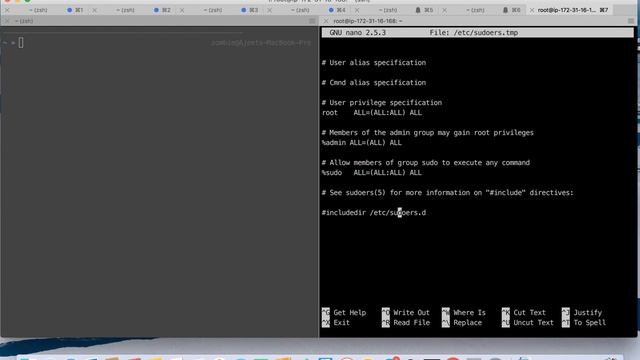The image size is (640, 360).
Task: Click the blue activity dot on tab ⌘3
Action: (x=244, y=10)
